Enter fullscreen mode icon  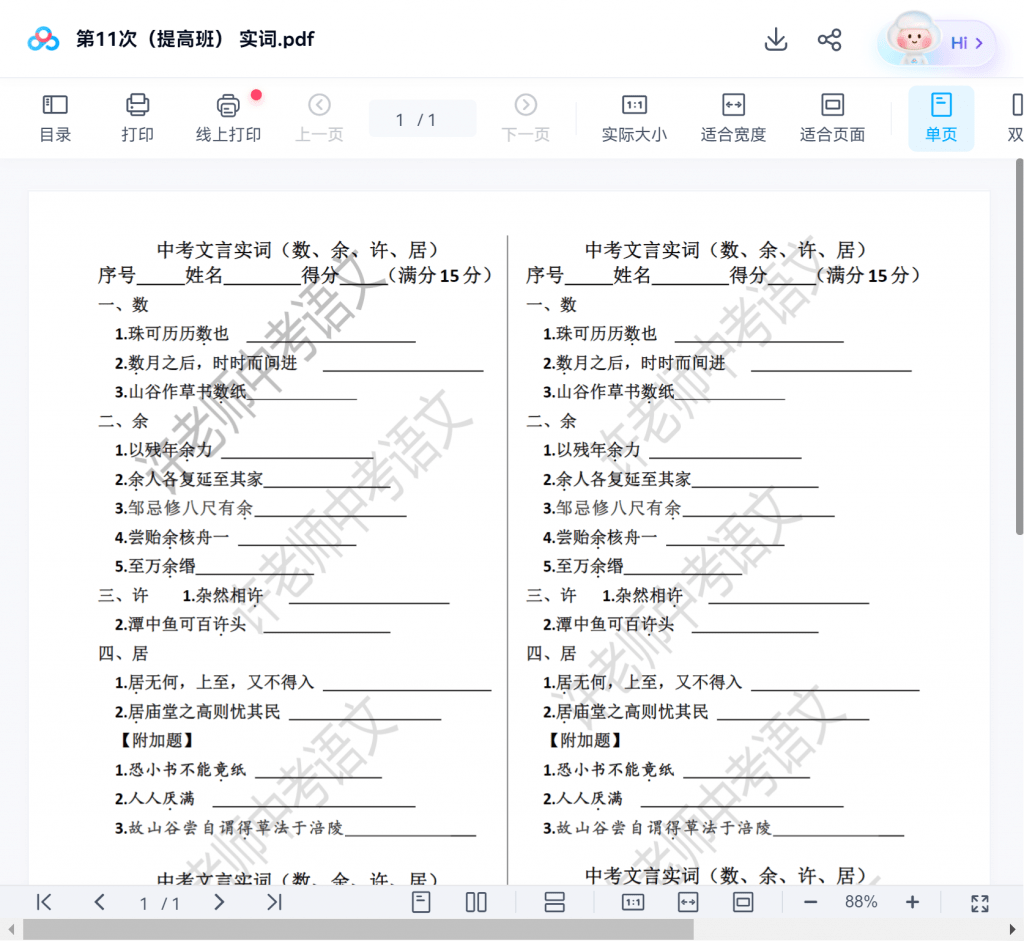point(980,903)
